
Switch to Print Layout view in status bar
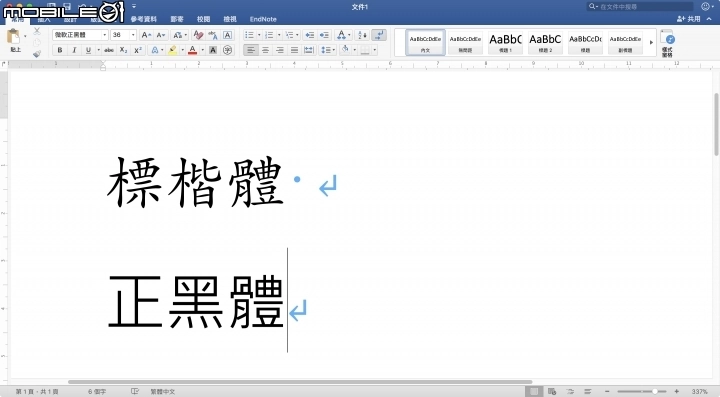tap(534, 391)
